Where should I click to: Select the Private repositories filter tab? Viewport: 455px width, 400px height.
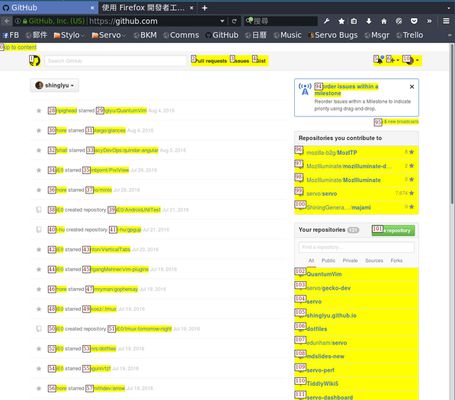350,260
